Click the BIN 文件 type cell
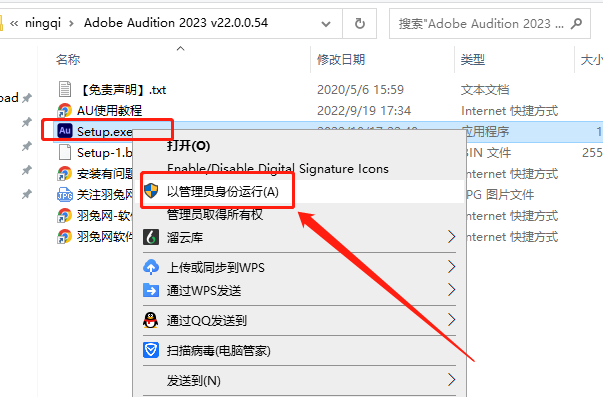 pyautogui.click(x=488, y=153)
